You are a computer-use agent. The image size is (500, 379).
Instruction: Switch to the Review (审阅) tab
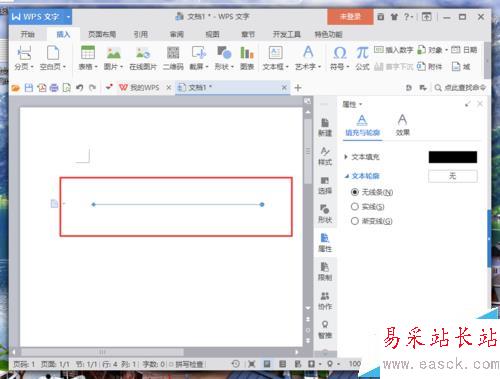click(x=177, y=34)
